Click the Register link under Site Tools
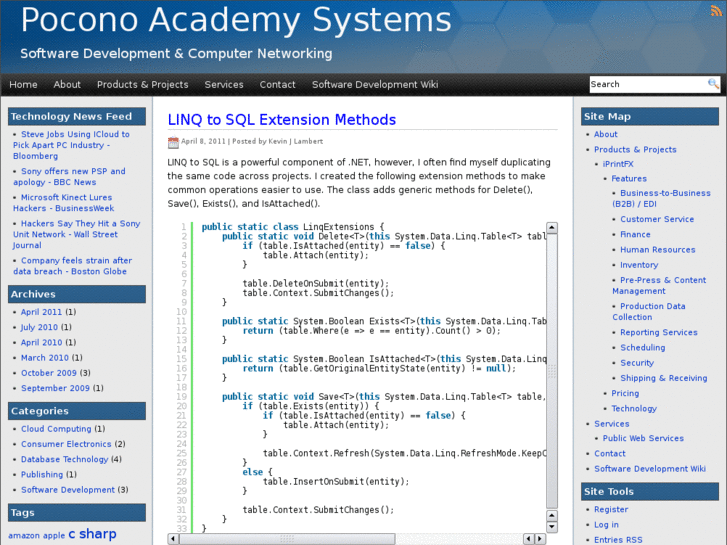727x545 pixels. click(611, 510)
